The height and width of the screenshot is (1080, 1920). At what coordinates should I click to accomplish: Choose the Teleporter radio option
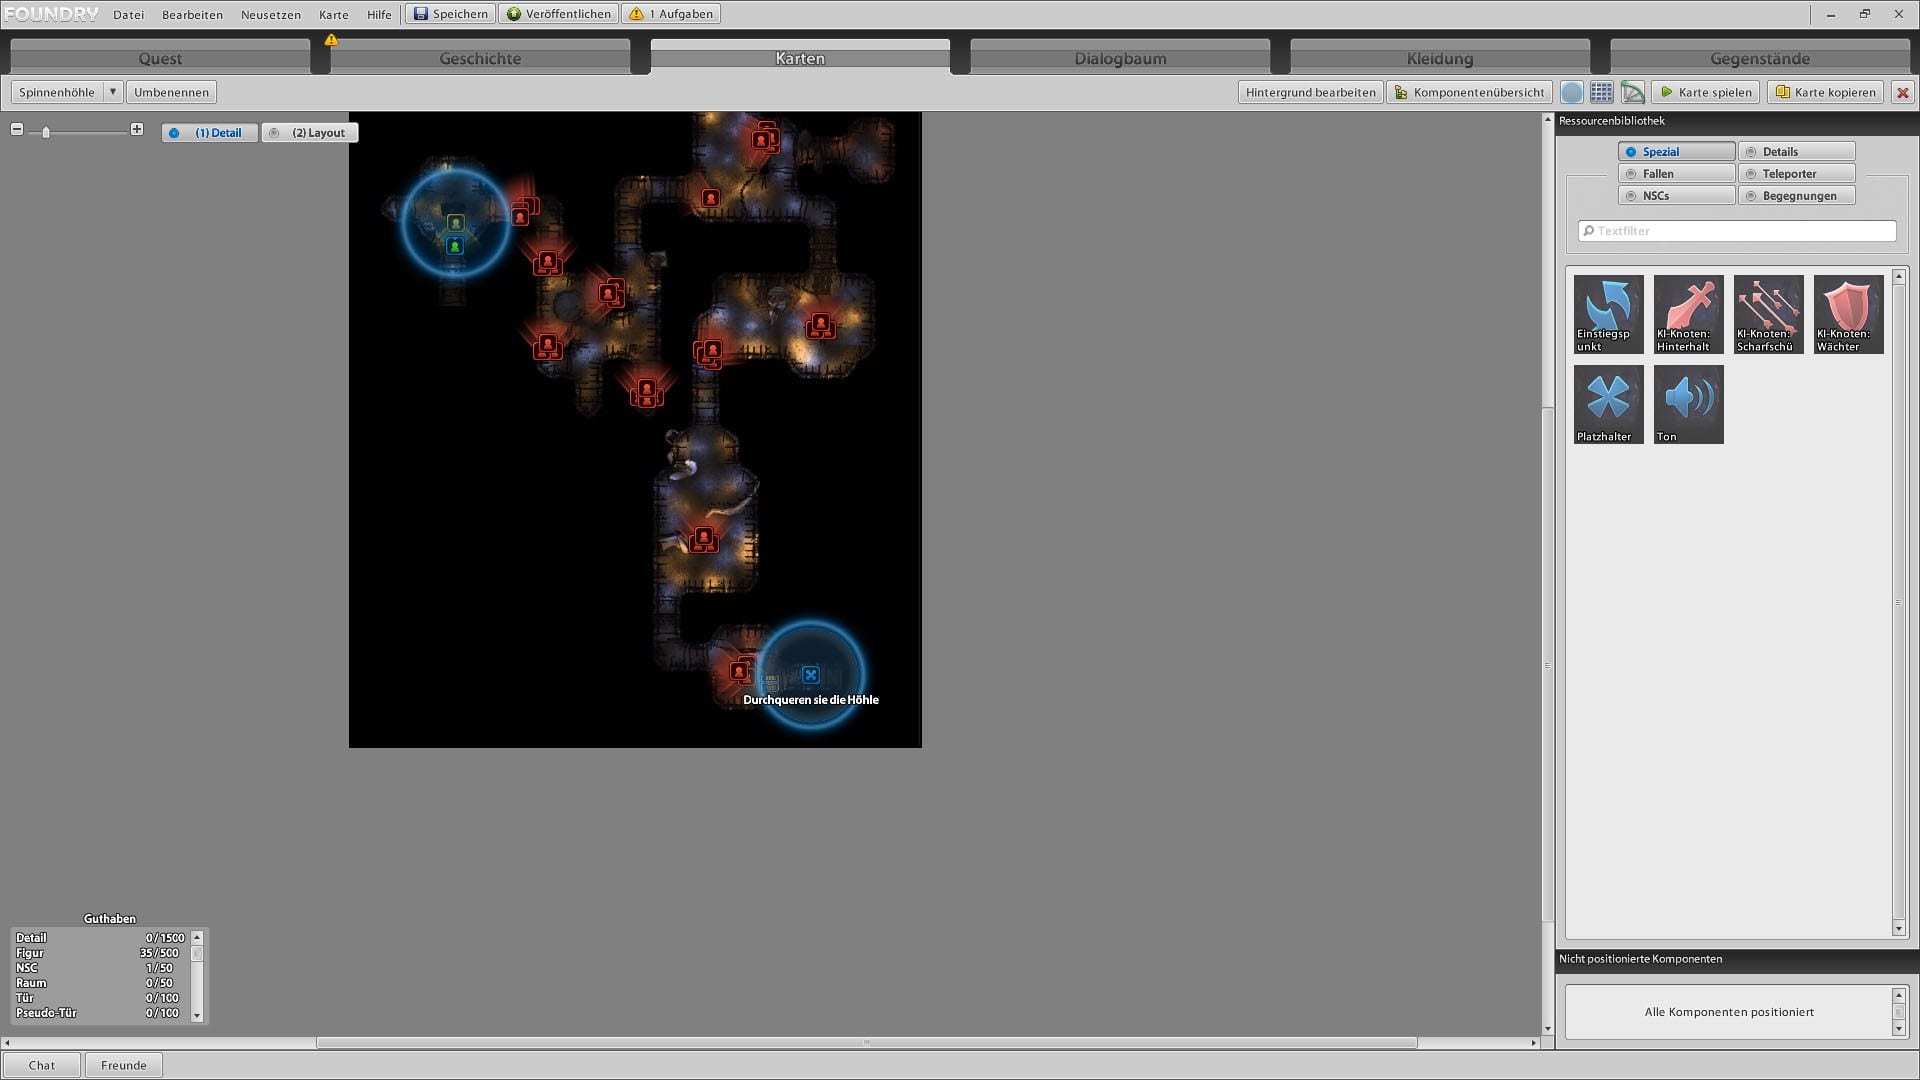pos(1796,174)
